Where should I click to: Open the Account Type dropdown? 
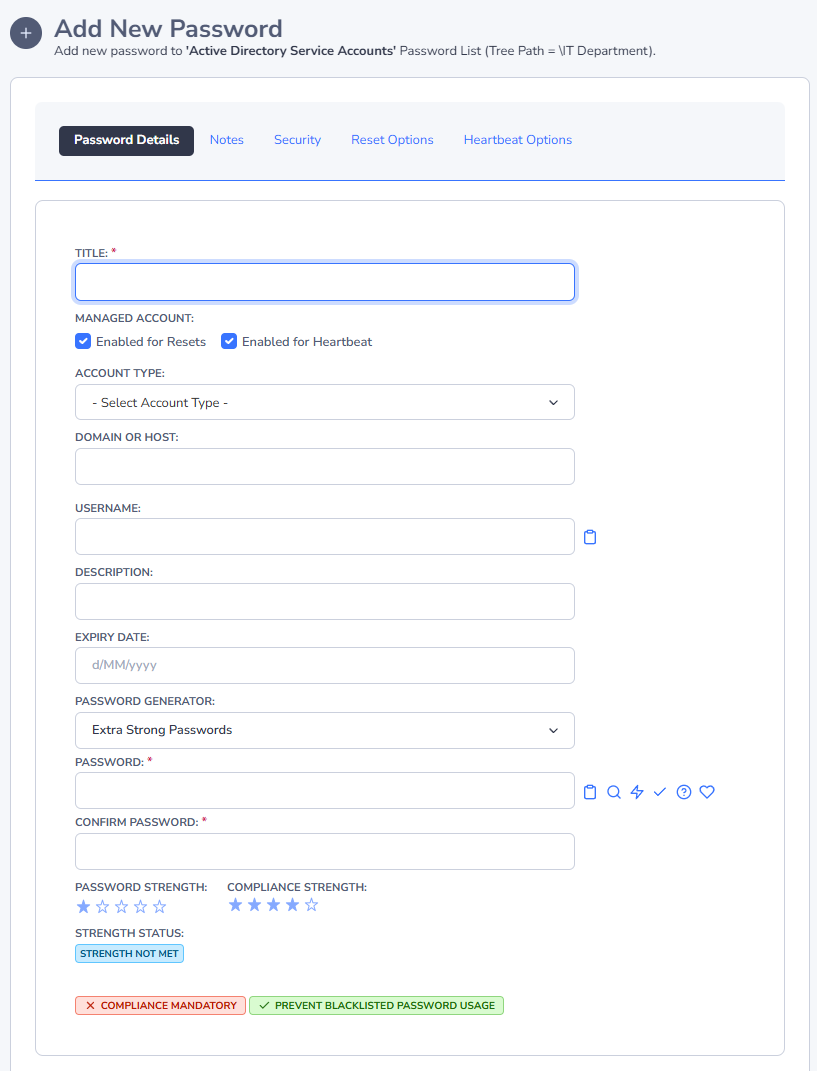coord(324,402)
